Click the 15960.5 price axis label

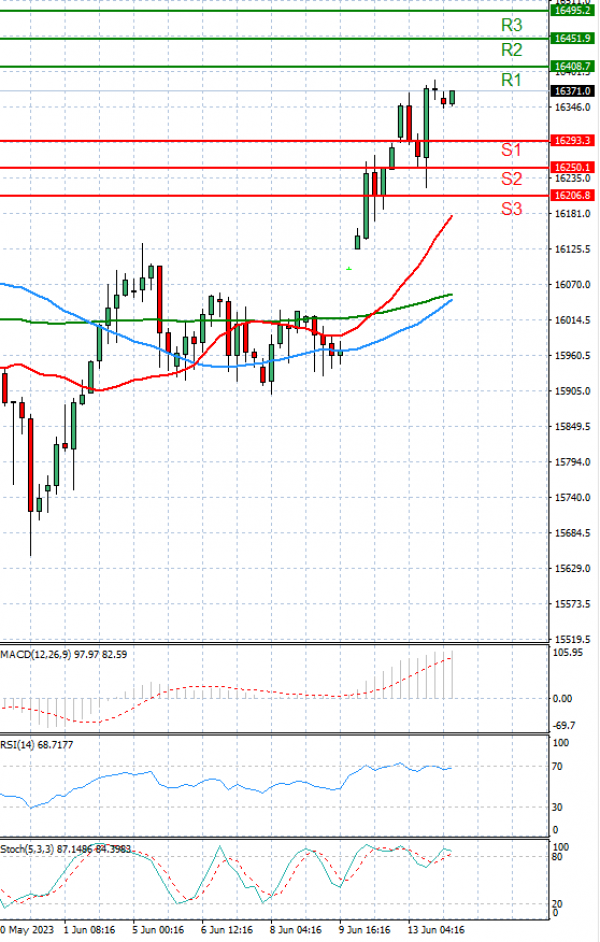[572, 356]
